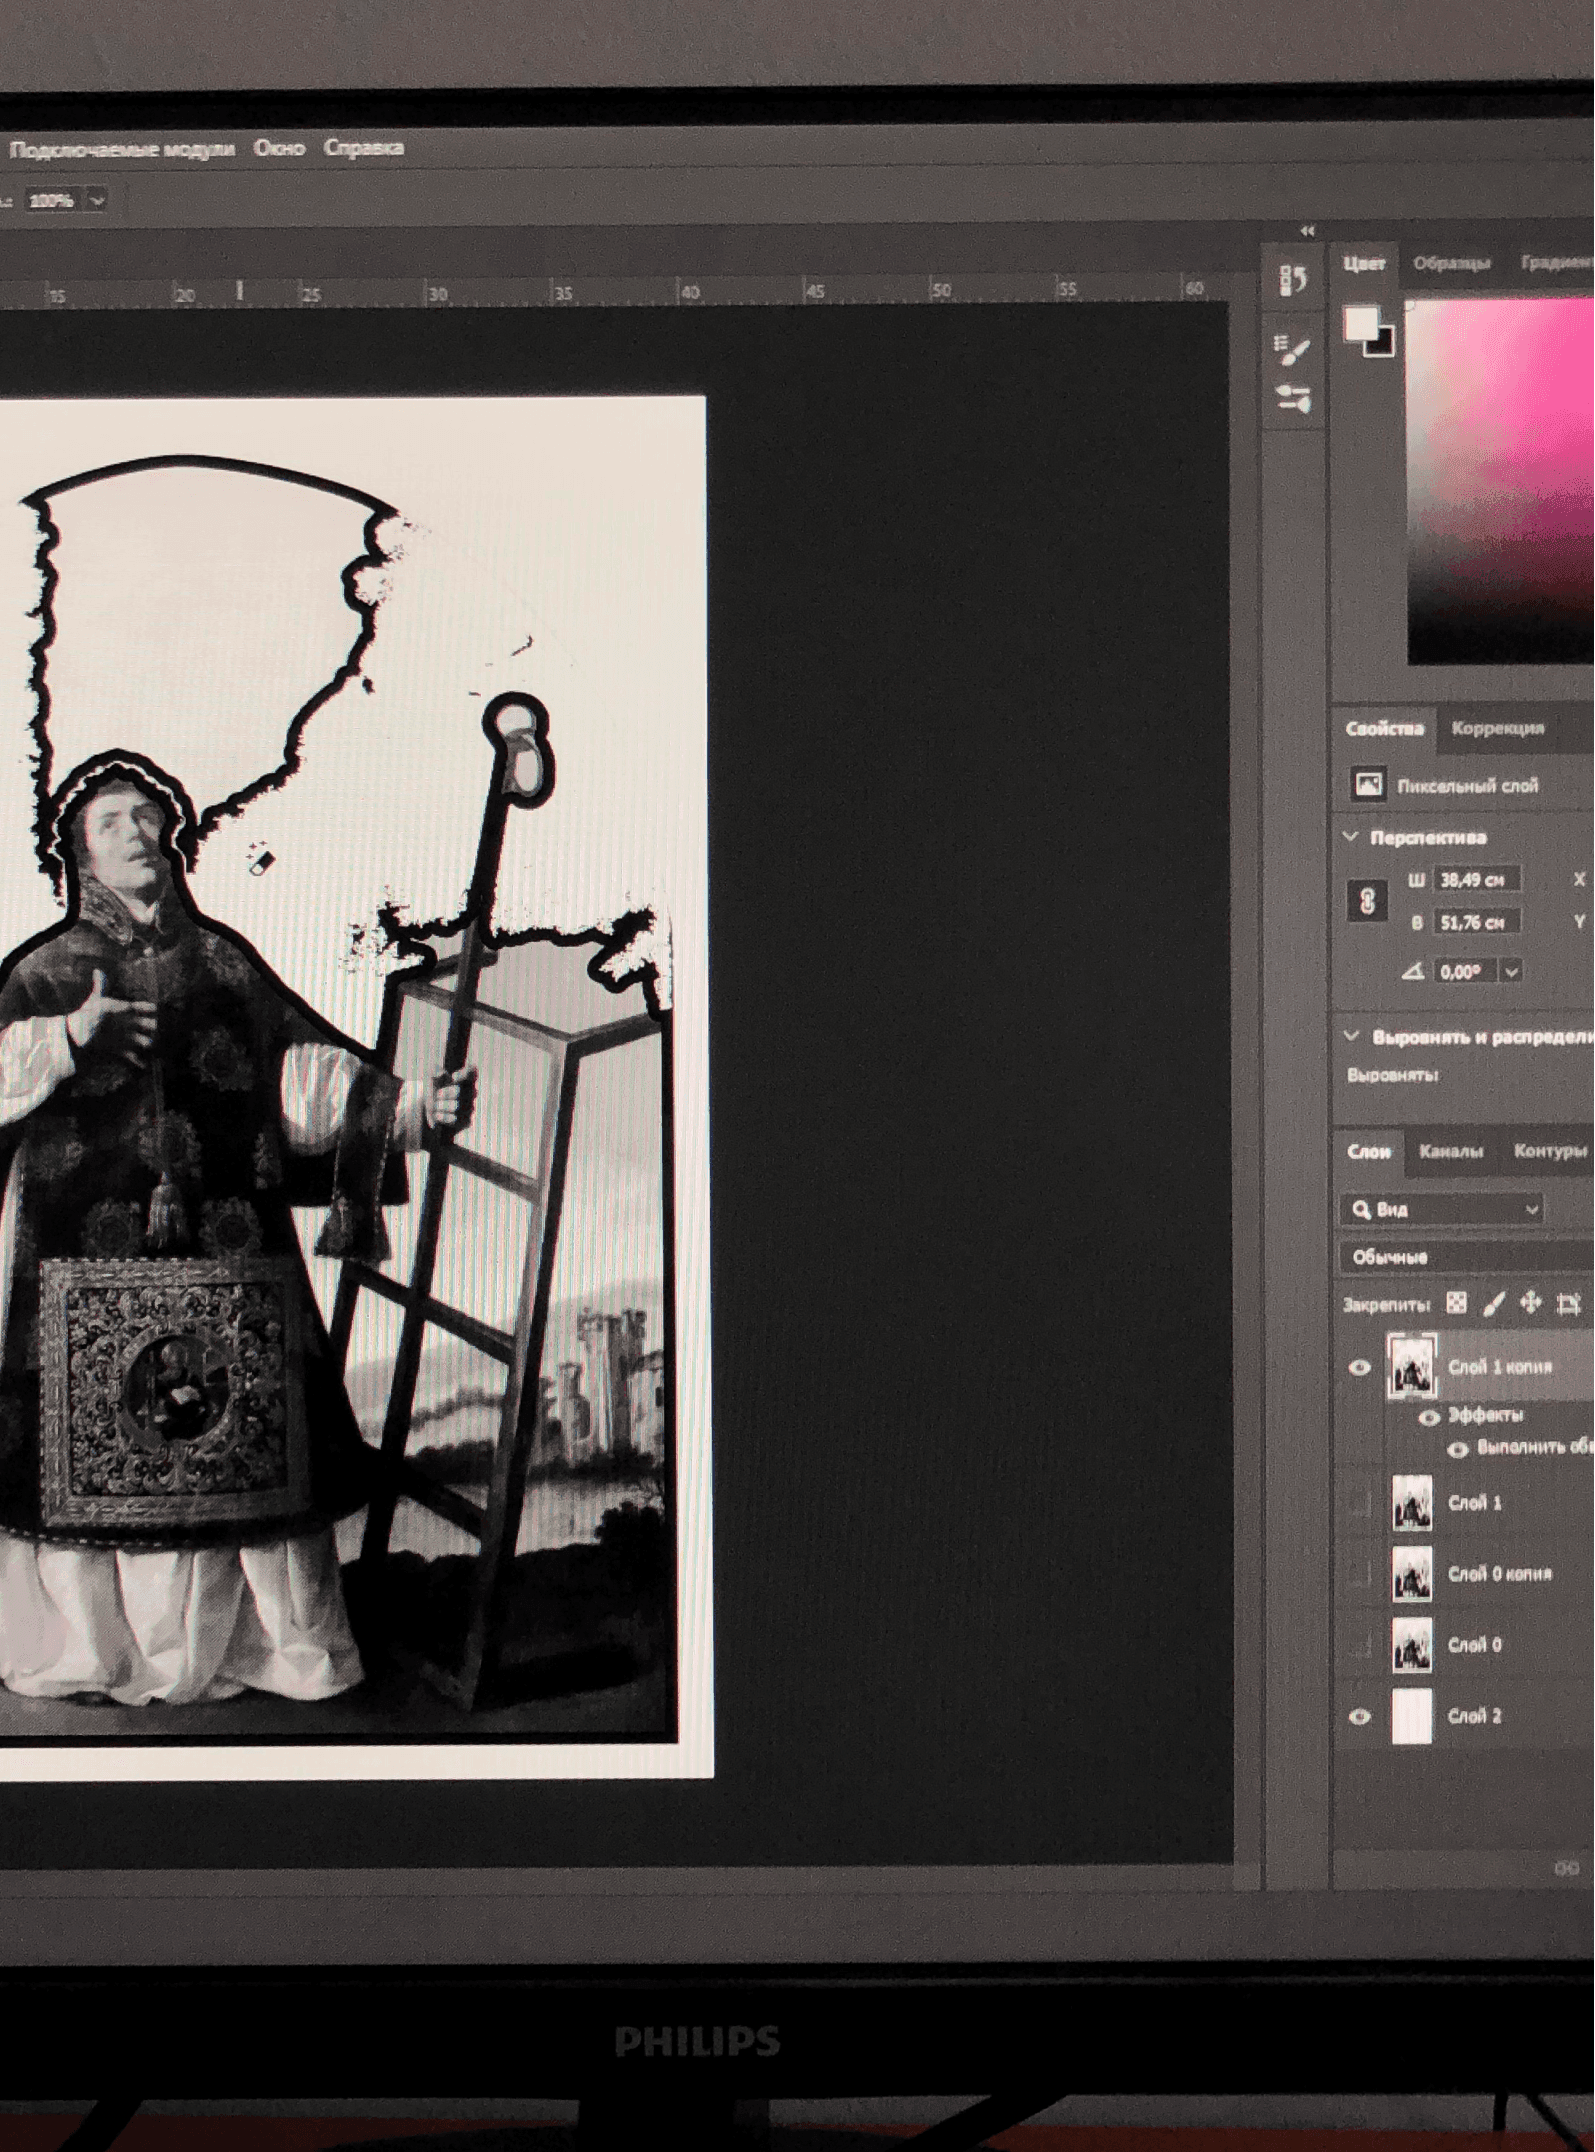This screenshot has width=1595, height=2152.
Task: Lock transparent pixels in Закрепить row
Action: pyautogui.click(x=1457, y=1302)
